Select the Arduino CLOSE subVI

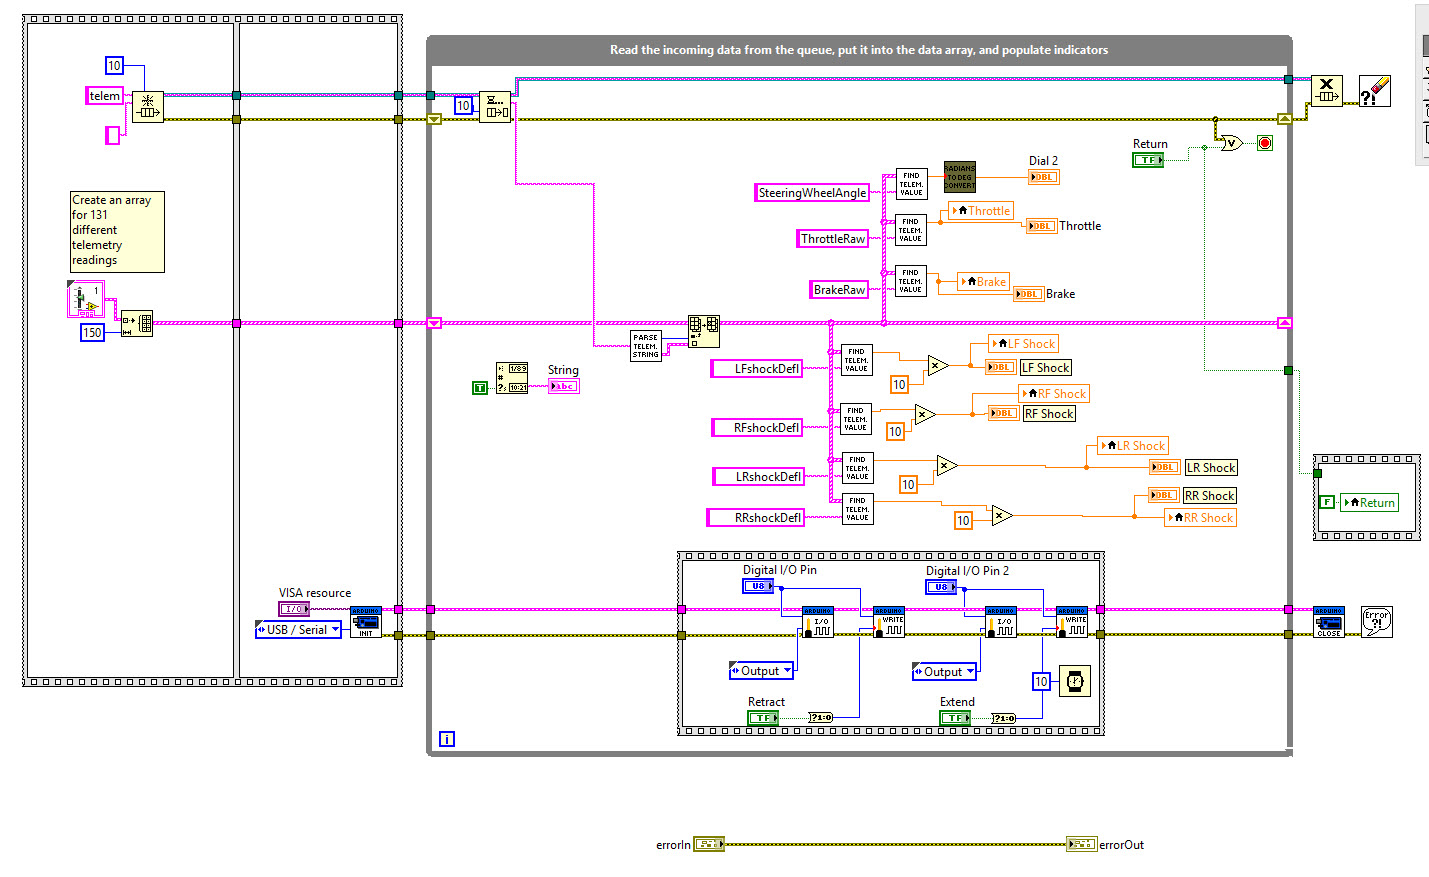point(1329,622)
